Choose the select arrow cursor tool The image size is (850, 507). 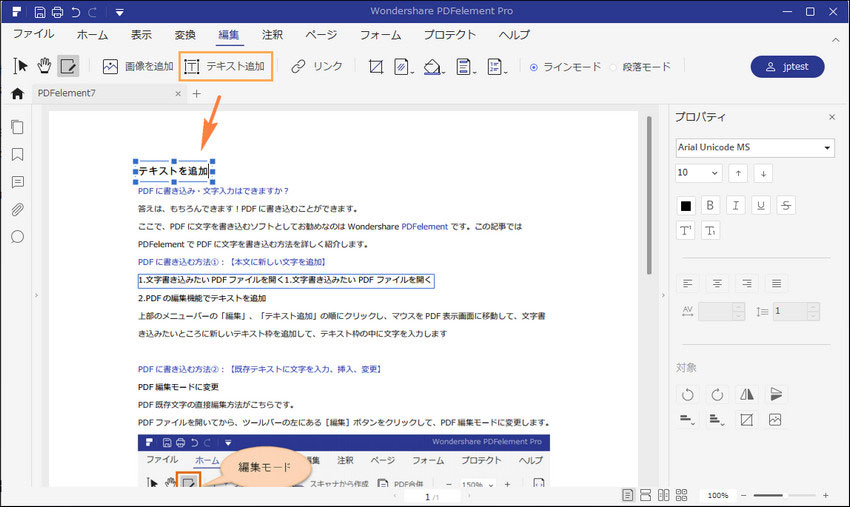(21, 66)
